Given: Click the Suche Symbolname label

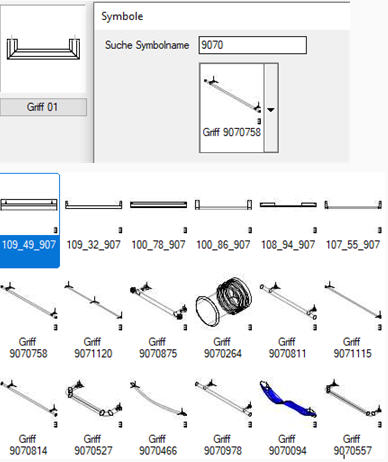Looking at the screenshot, I should [x=147, y=45].
